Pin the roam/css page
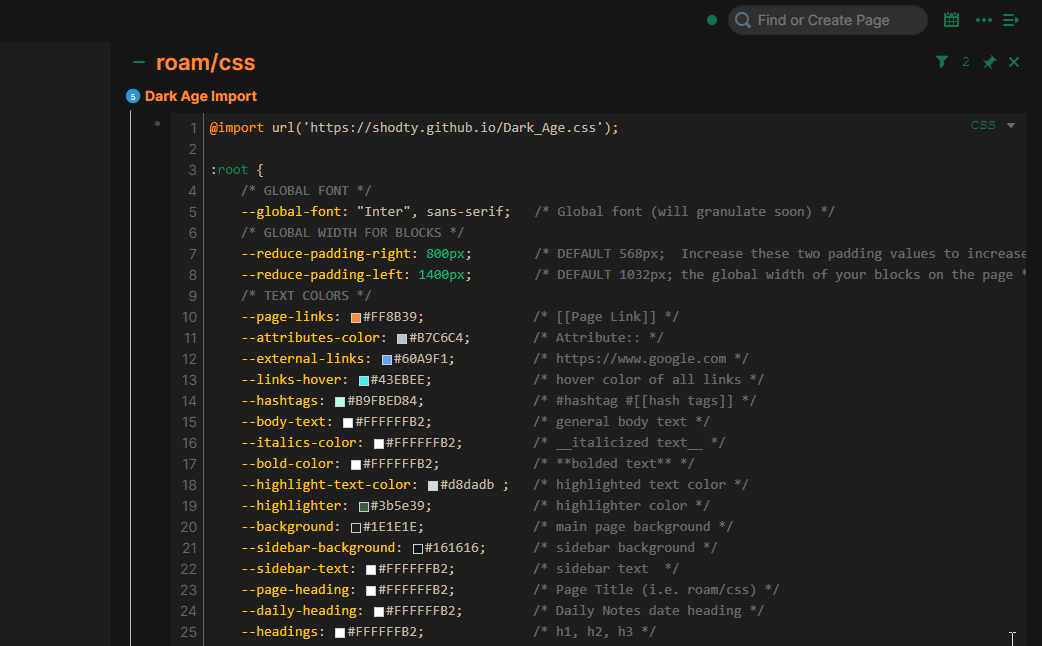Viewport: 1042px width, 646px height. pos(989,62)
